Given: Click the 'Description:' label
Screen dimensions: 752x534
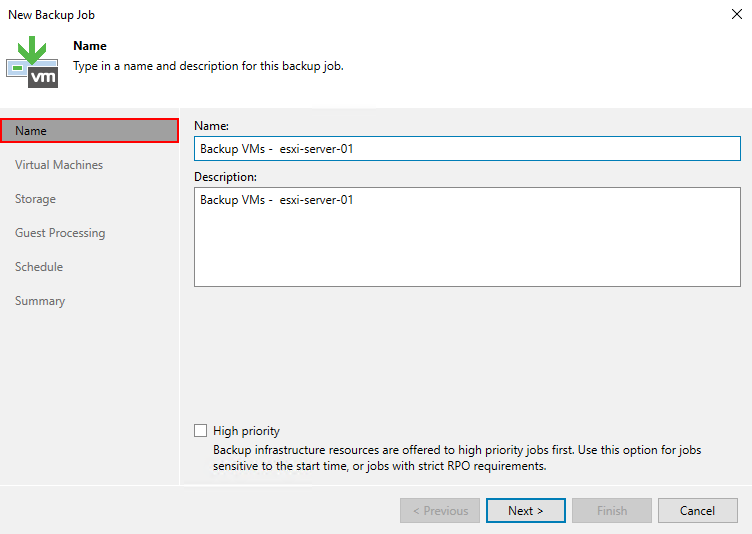Looking at the screenshot, I should pyautogui.click(x=225, y=177).
